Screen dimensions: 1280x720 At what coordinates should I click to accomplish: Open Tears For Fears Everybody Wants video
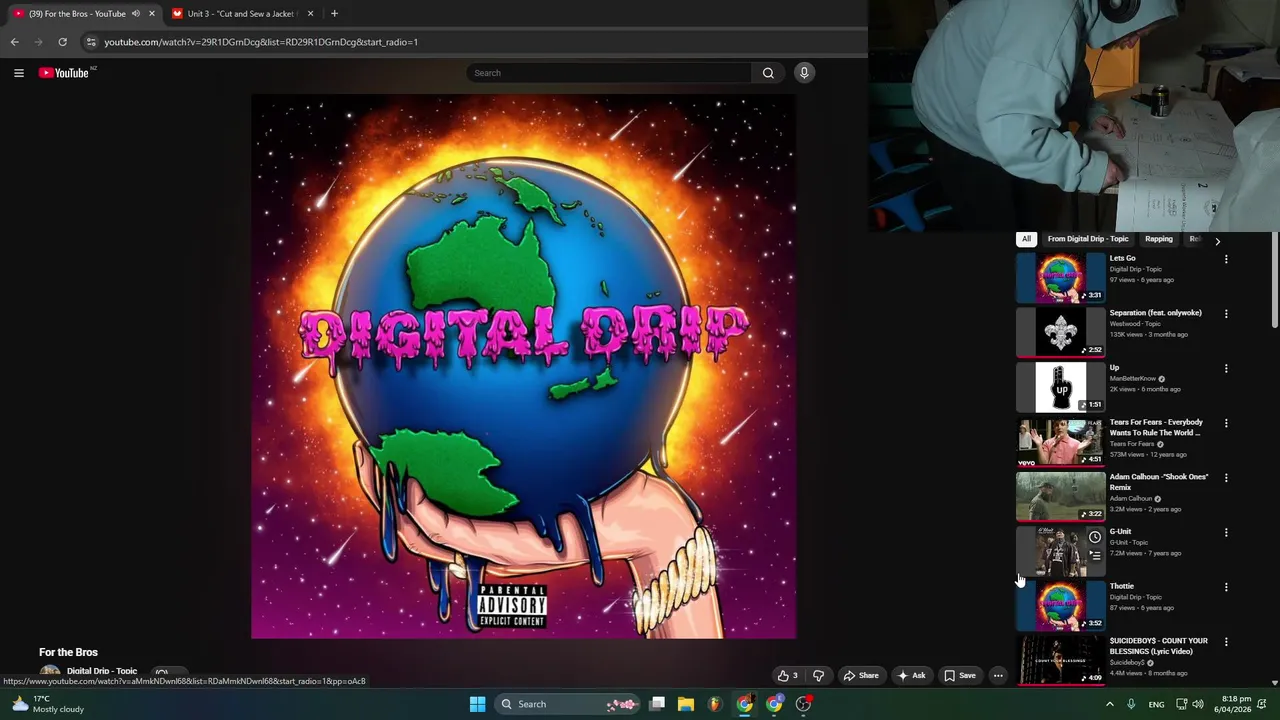click(x=1156, y=427)
